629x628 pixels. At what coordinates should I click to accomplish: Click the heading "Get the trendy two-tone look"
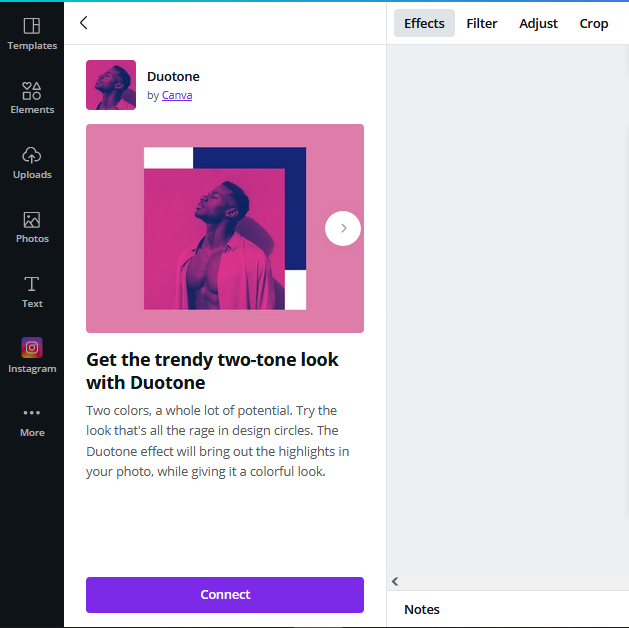[x=212, y=371]
